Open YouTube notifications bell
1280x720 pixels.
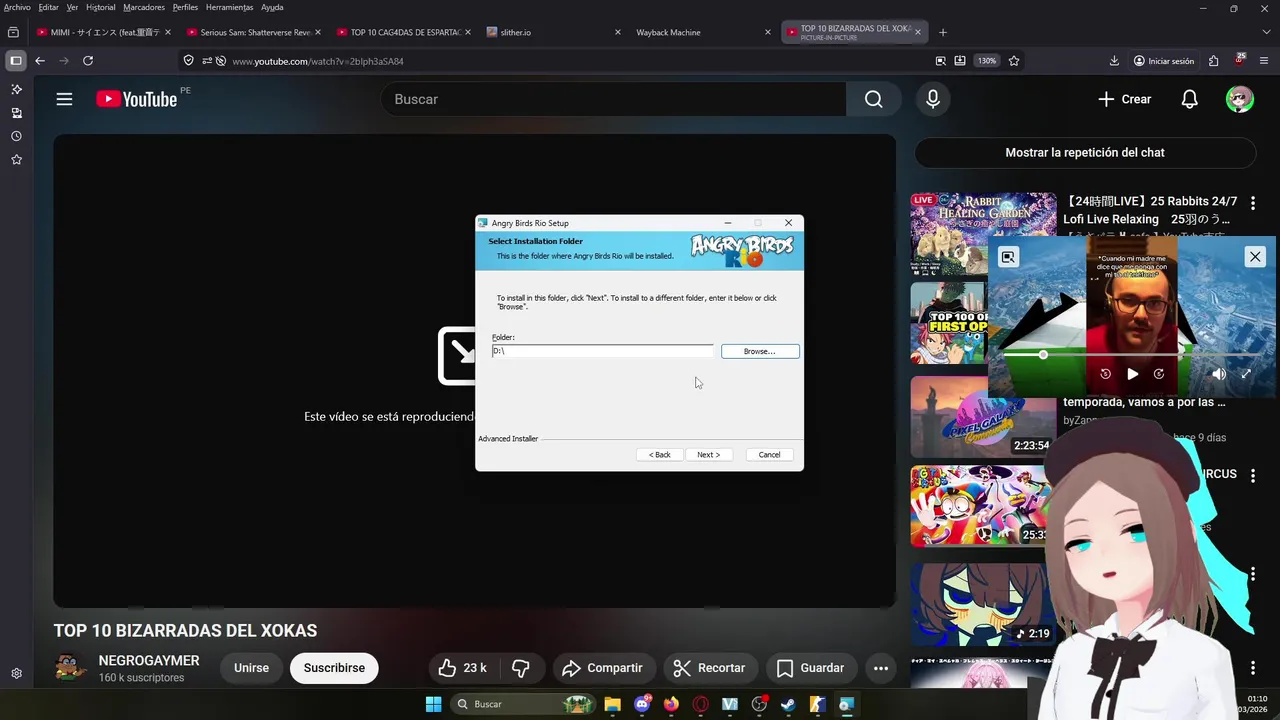pyautogui.click(x=1189, y=99)
